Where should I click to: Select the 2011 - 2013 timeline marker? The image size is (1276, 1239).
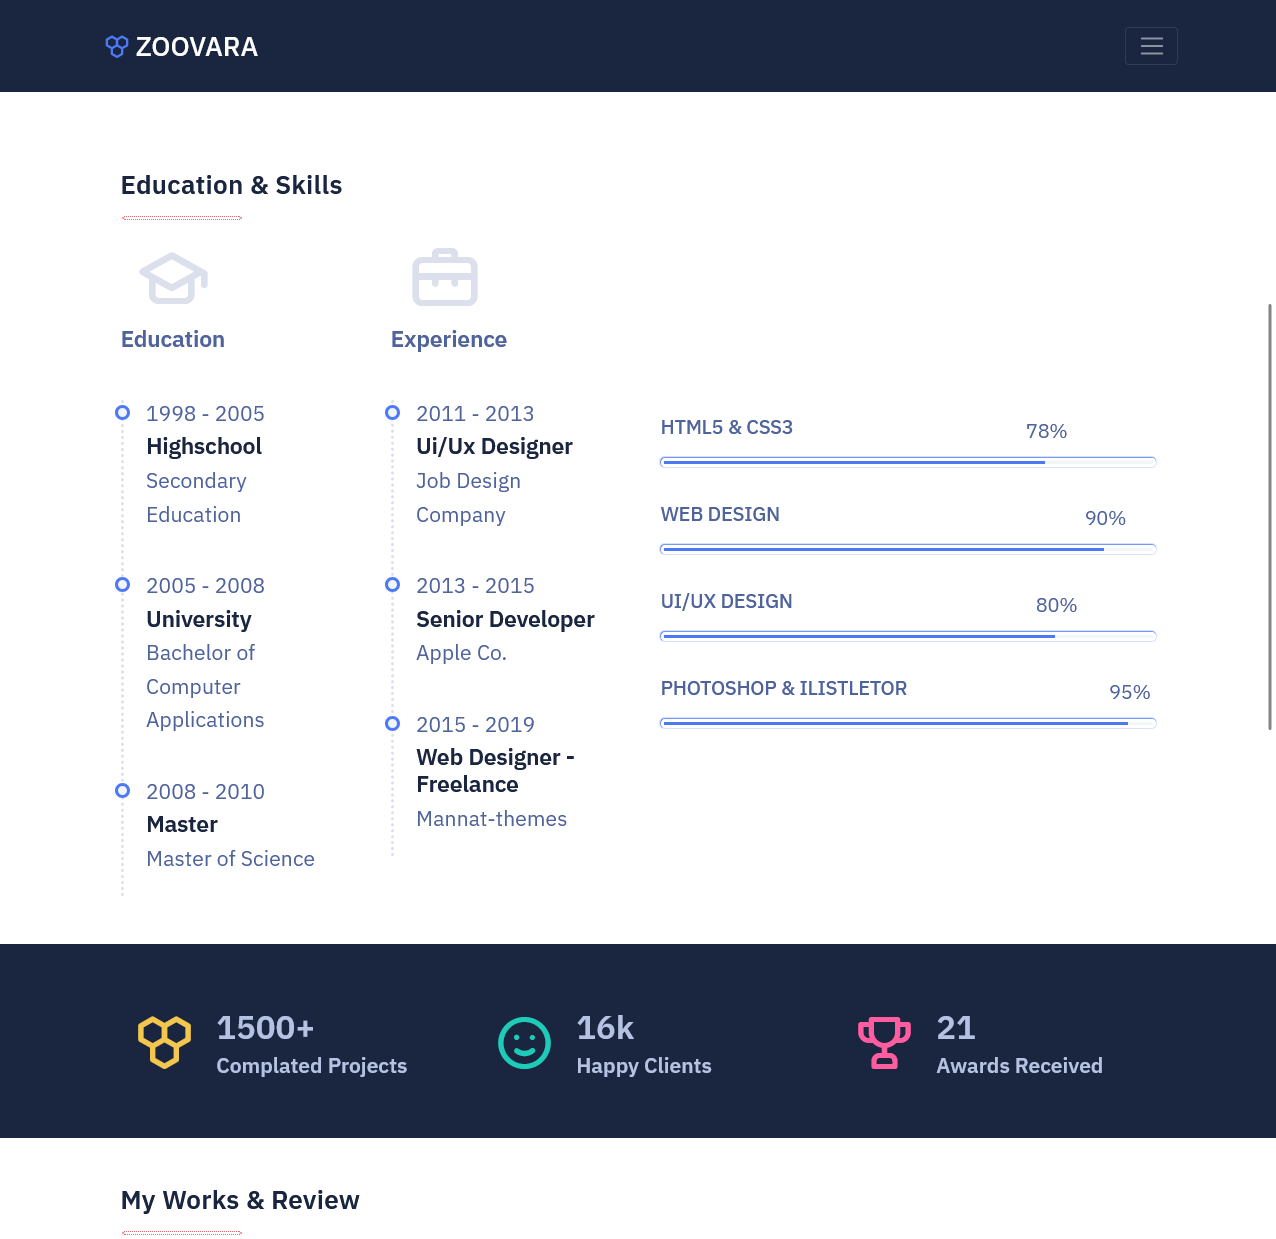click(x=392, y=413)
